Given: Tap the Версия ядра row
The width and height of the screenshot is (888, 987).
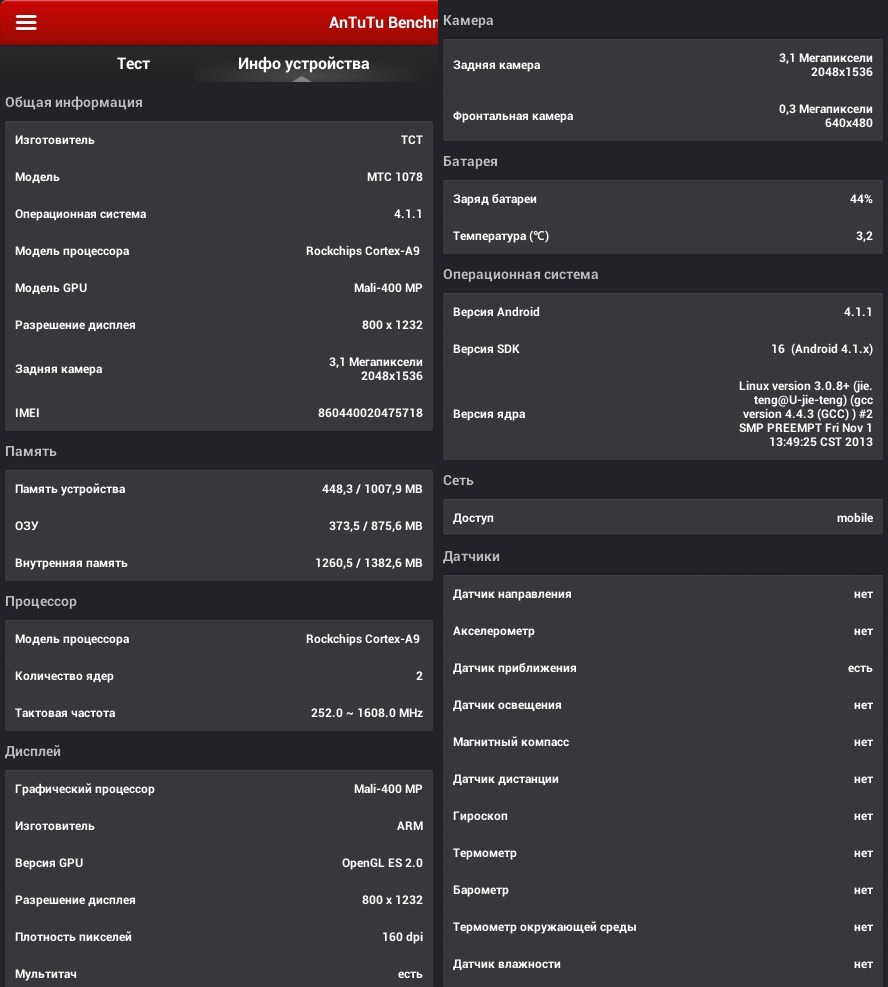Looking at the screenshot, I should (x=662, y=414).
